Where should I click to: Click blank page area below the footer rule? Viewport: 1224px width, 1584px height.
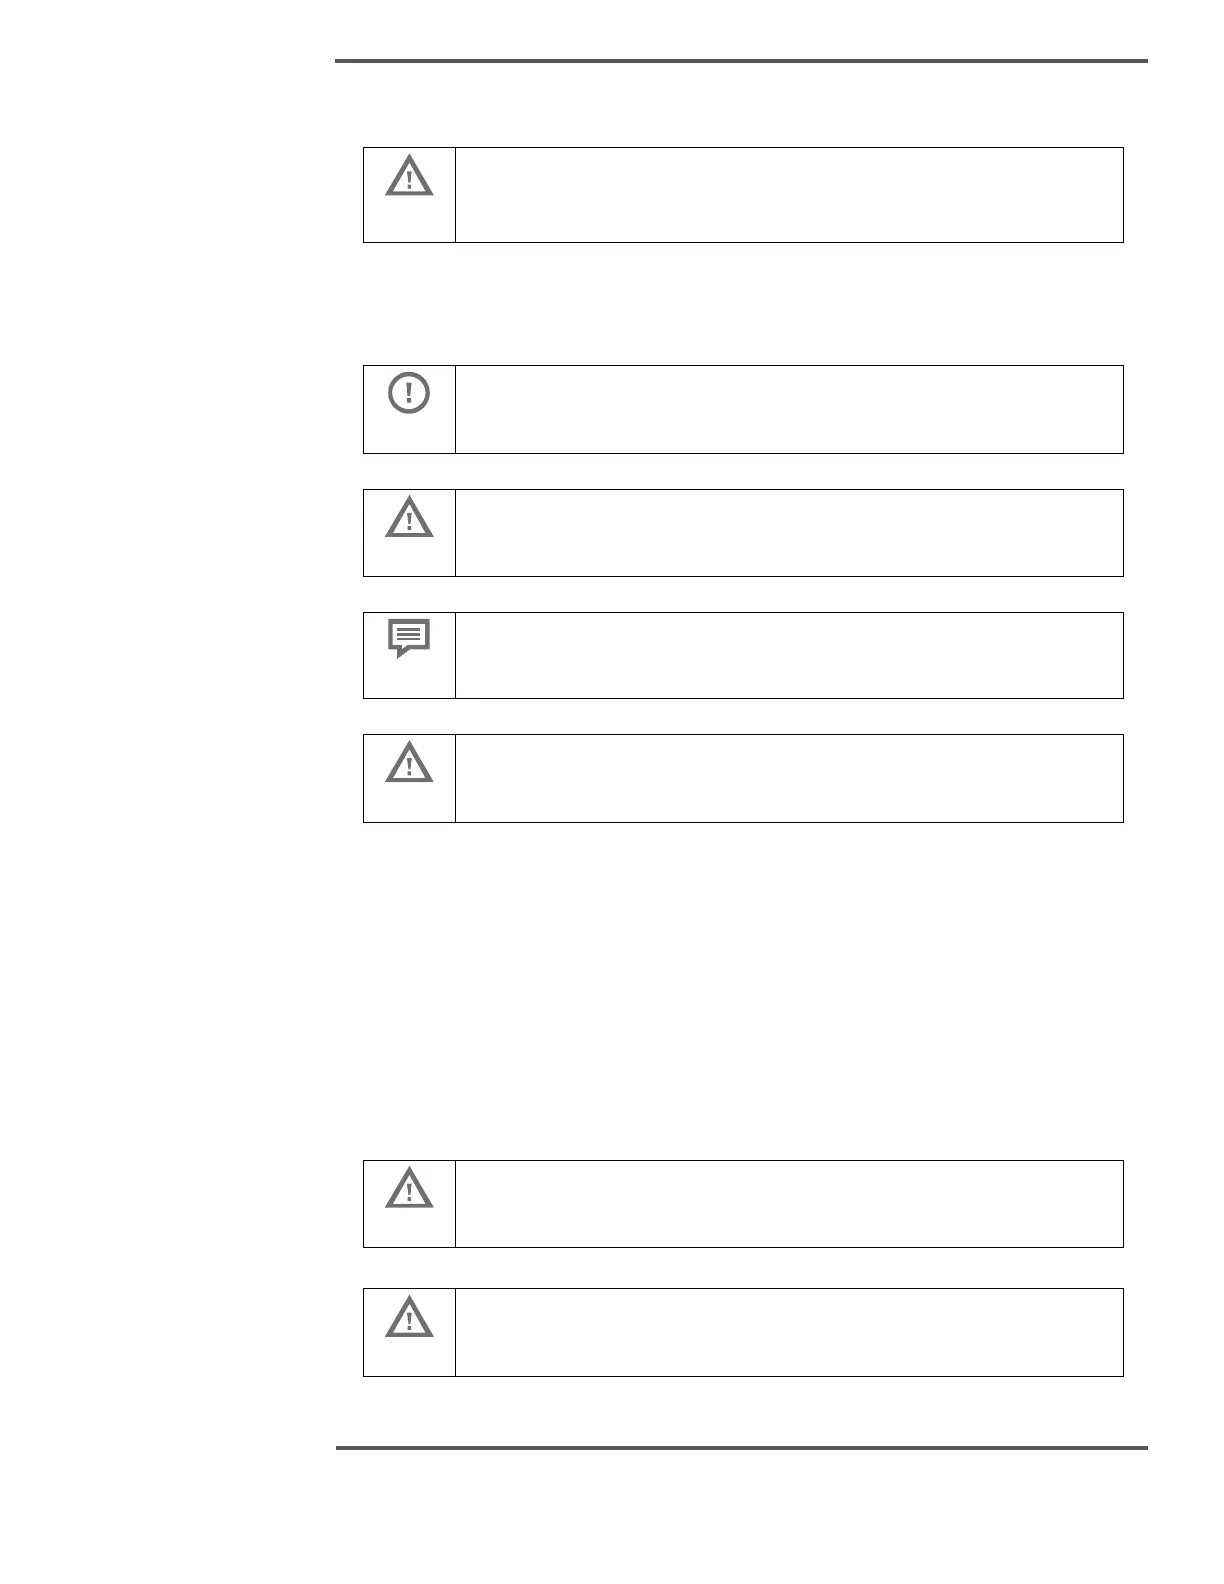(x=742, y=1515)
